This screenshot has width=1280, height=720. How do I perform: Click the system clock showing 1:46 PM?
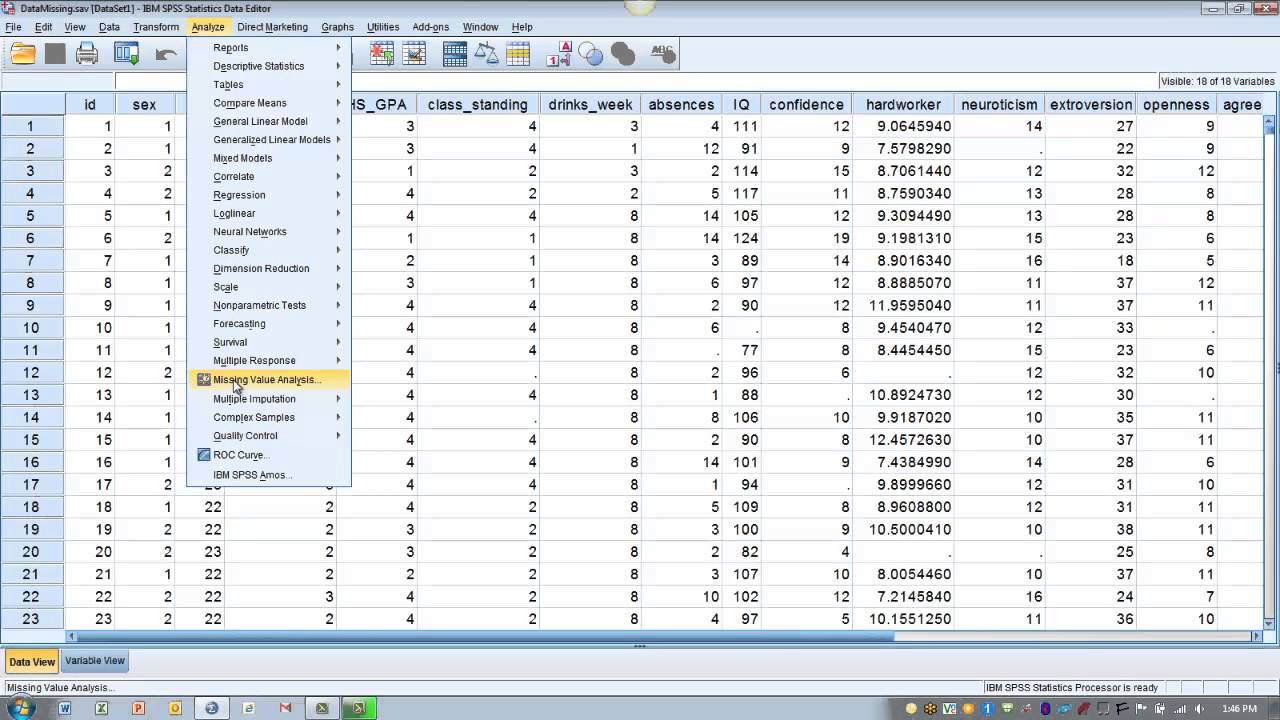pyautogui.click(x=1239, y=709)
